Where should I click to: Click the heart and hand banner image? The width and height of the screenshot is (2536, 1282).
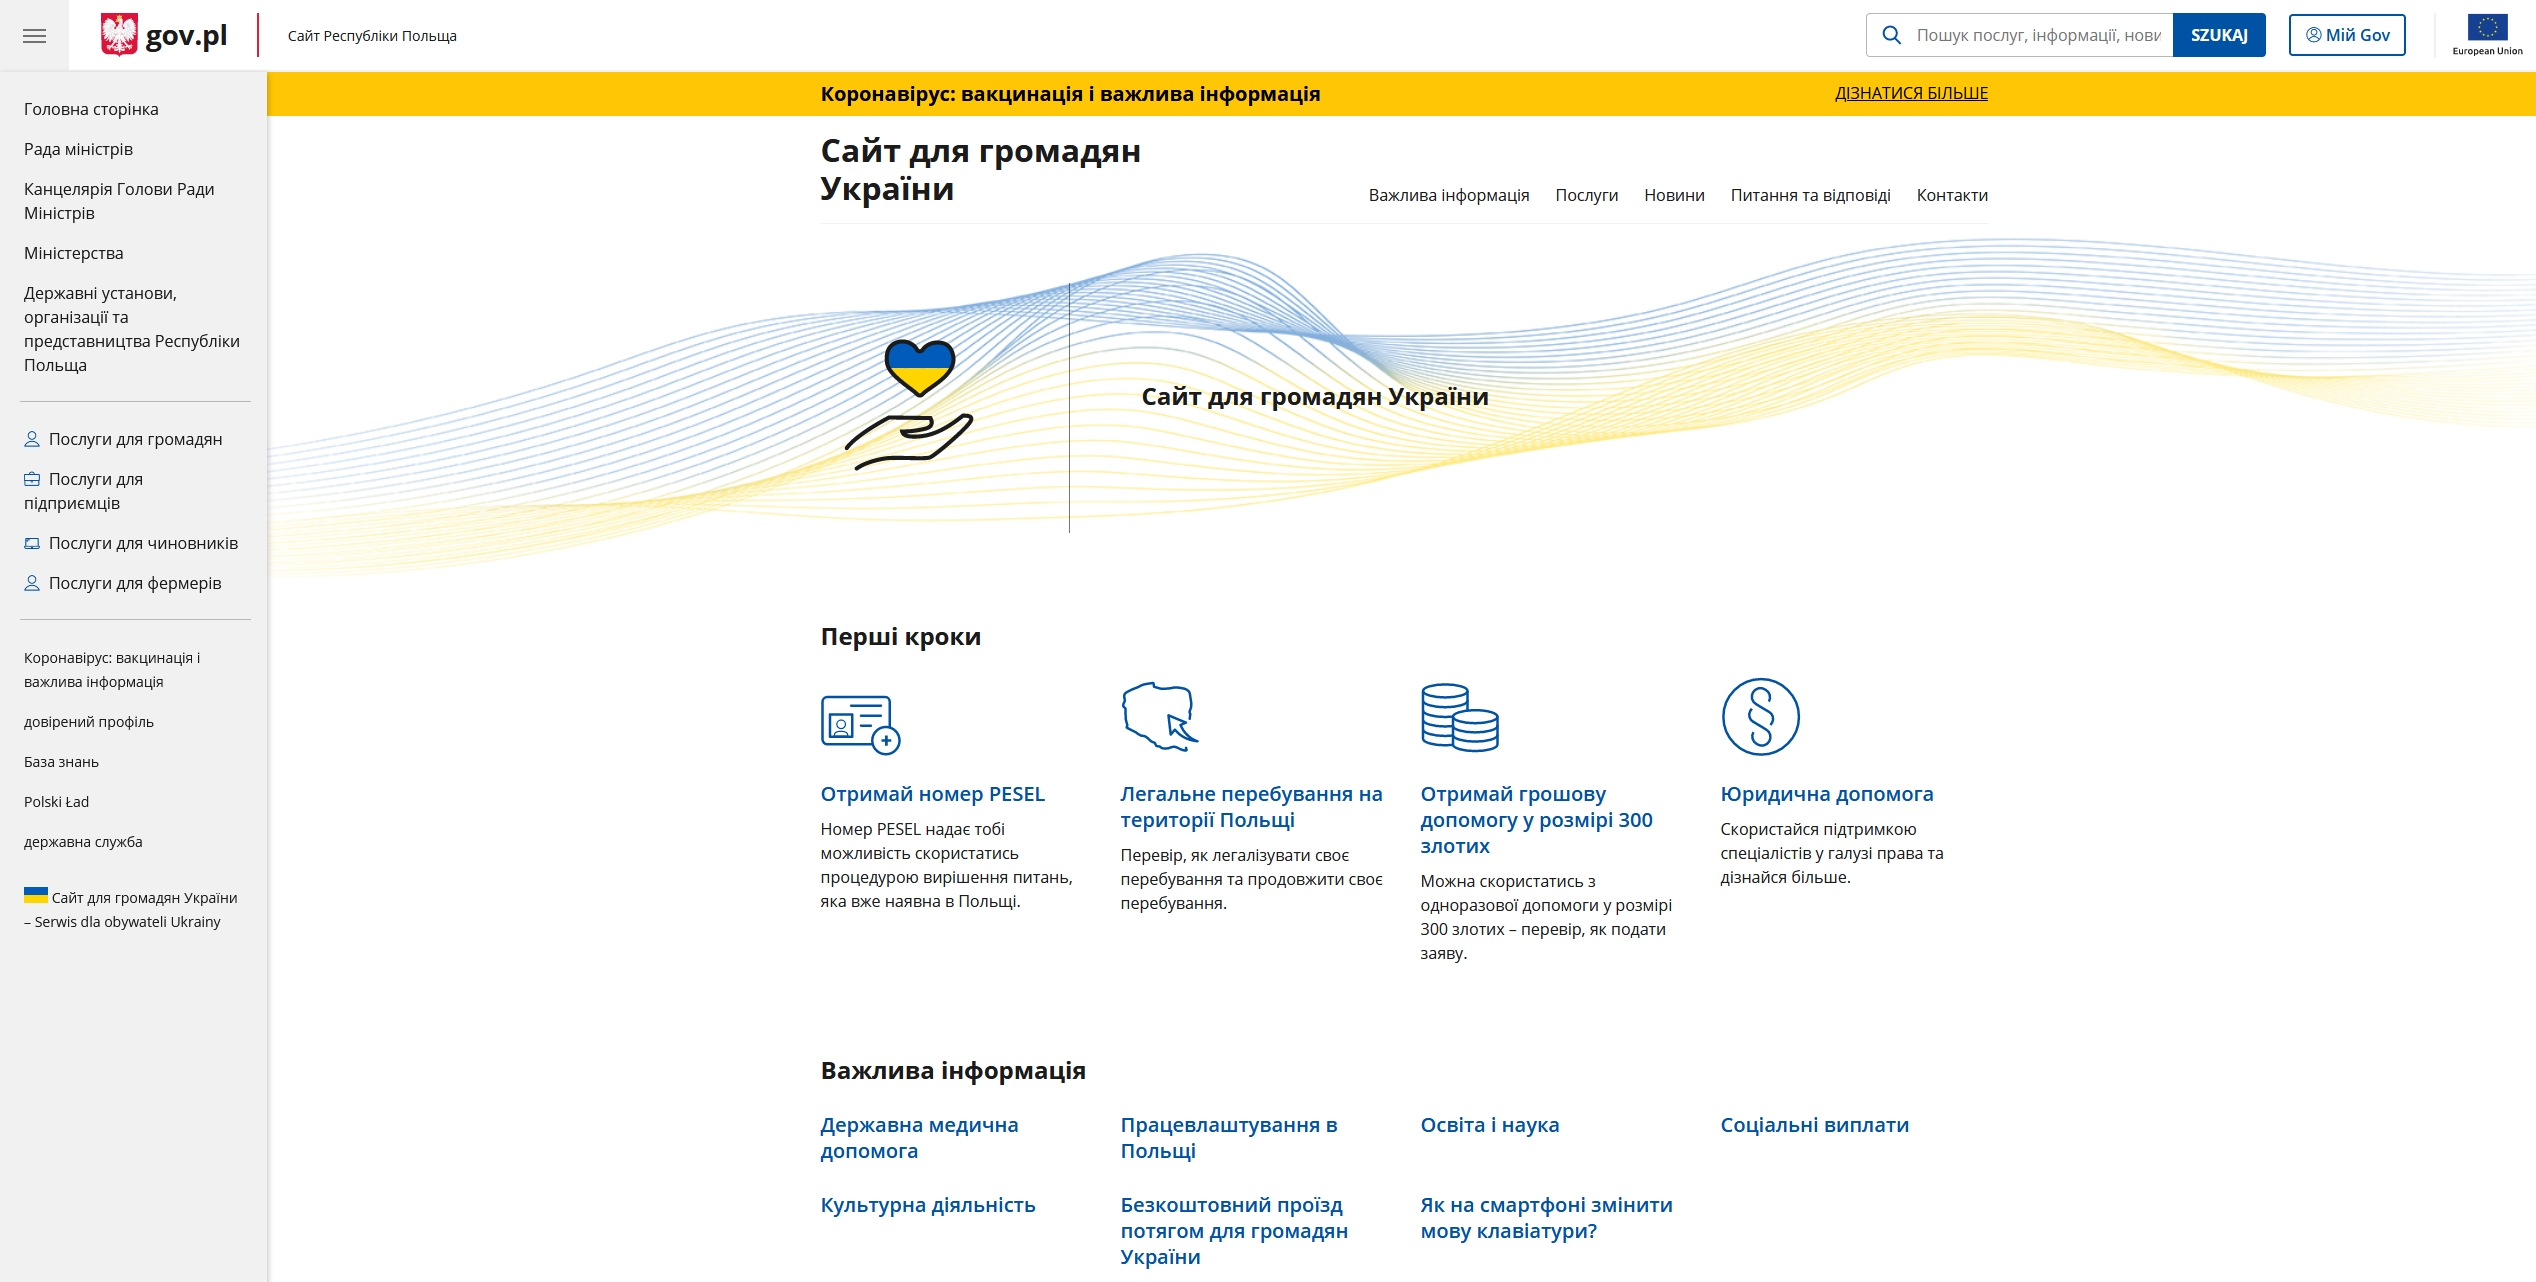pos(909,404)
